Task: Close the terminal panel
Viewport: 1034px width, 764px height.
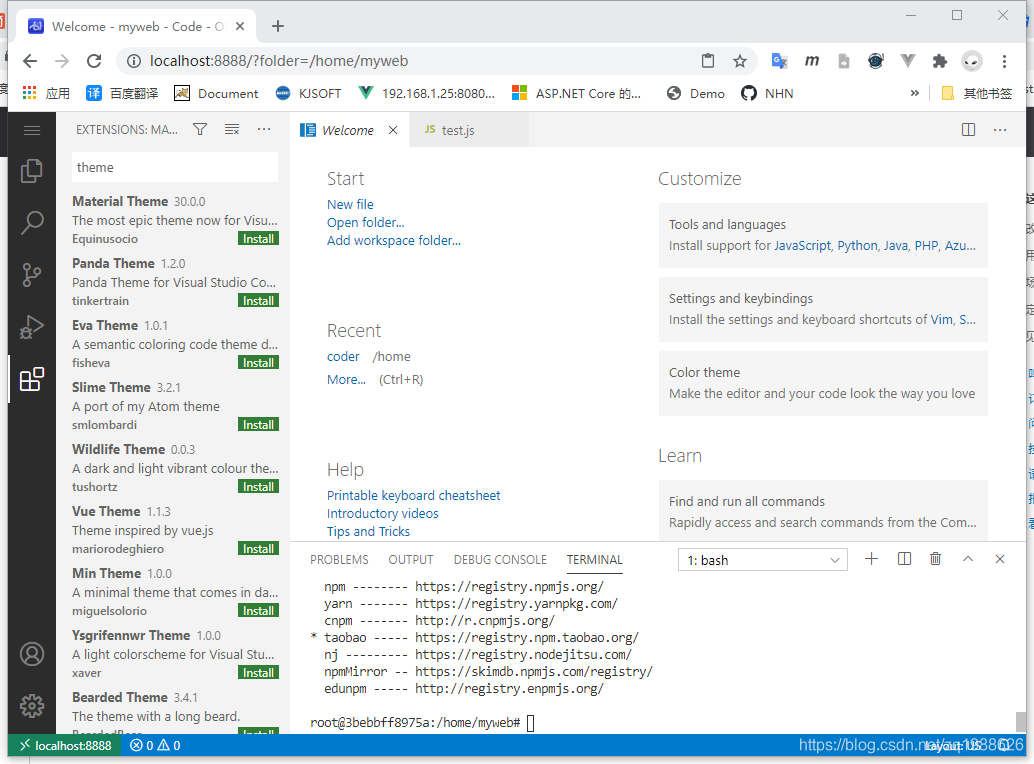Action: 1000,559
